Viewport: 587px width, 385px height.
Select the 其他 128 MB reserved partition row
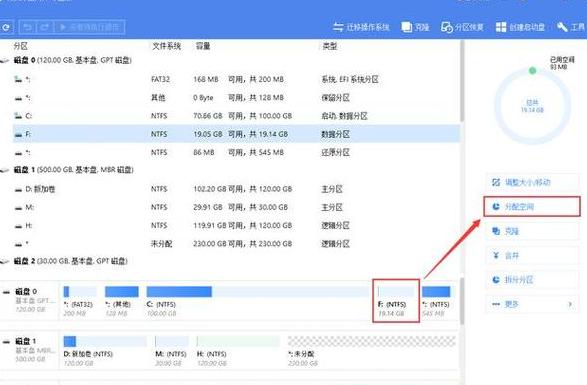237,98
